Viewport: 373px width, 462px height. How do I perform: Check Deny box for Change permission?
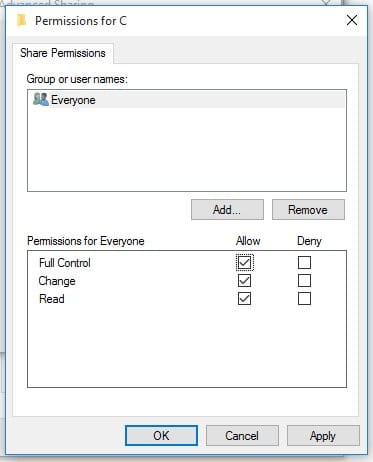tap(304, 281)
